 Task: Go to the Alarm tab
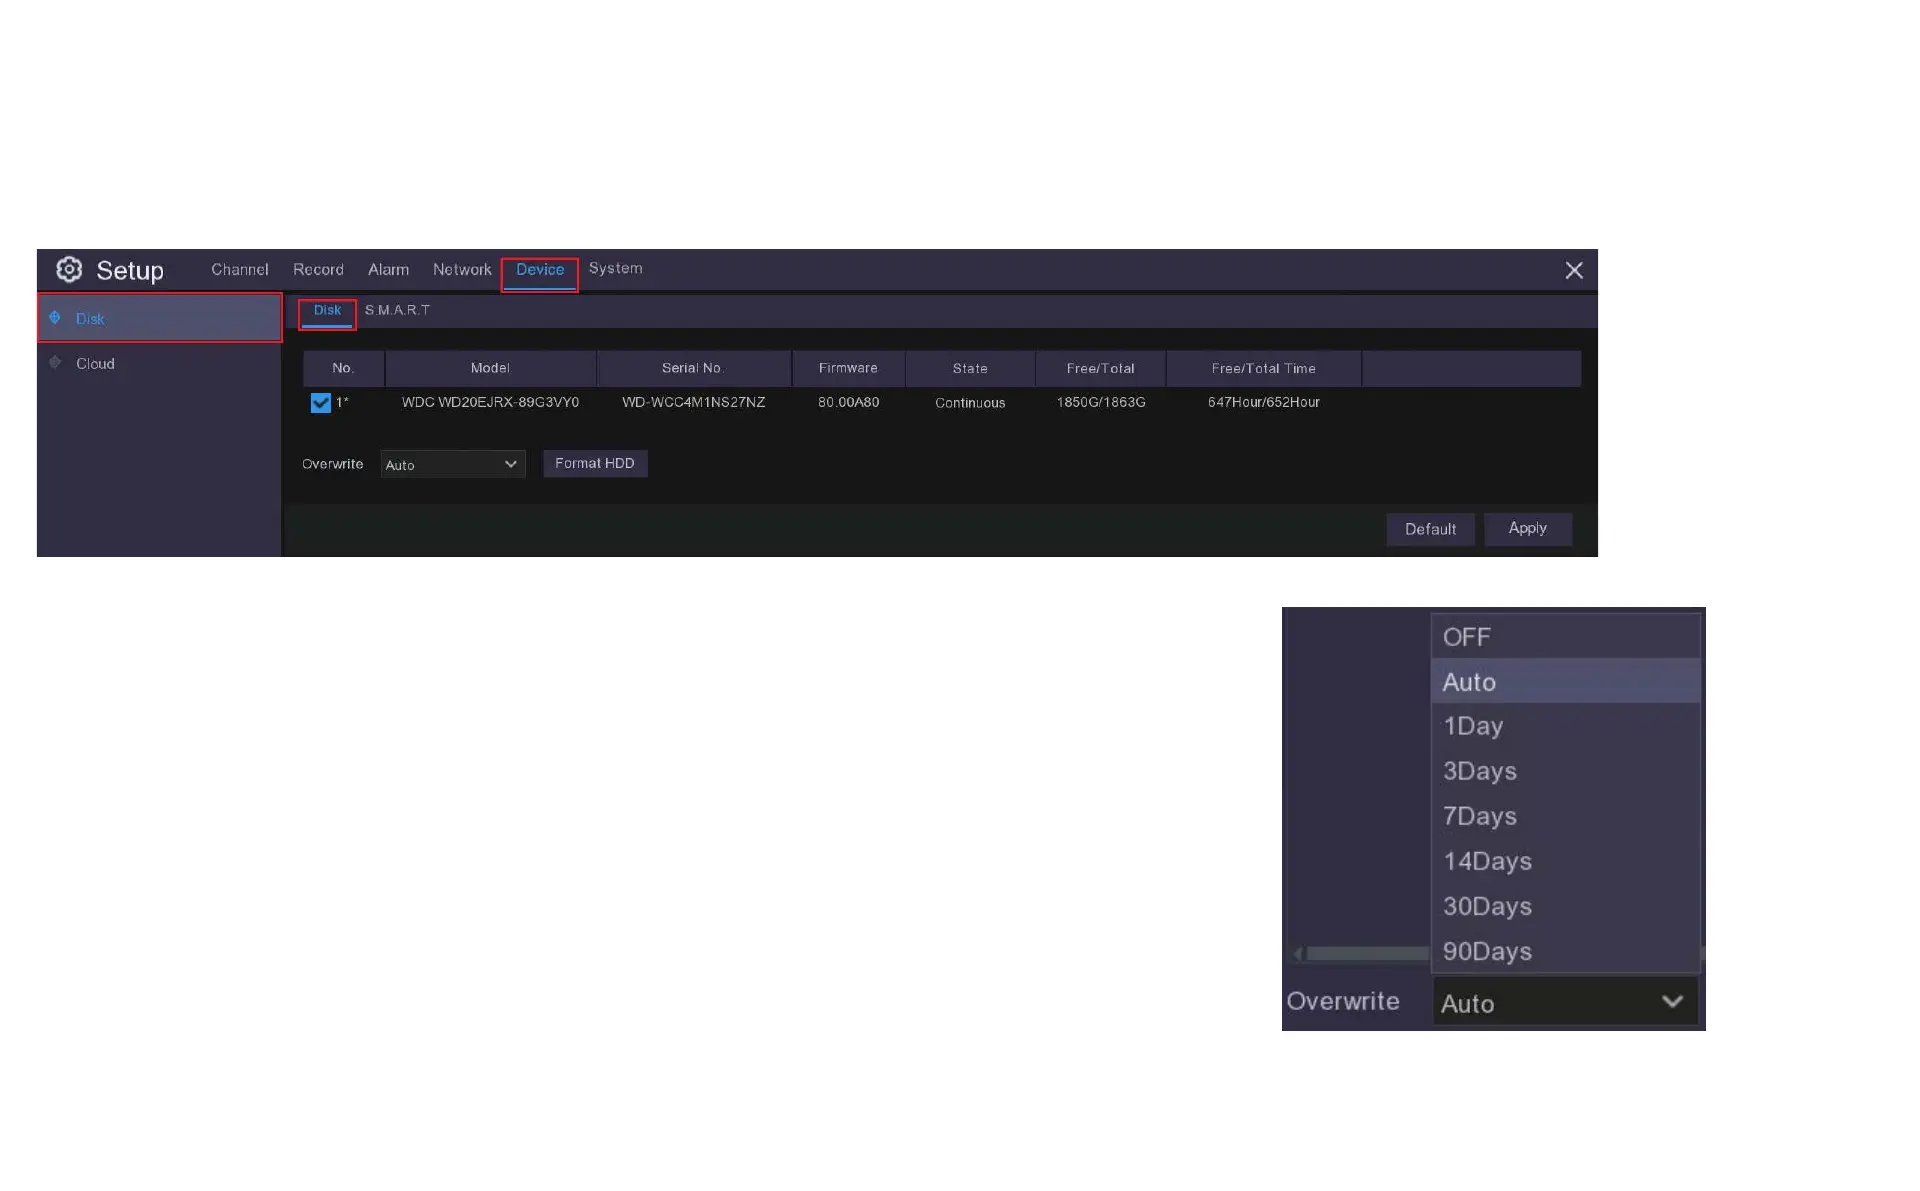pos(388,270)
